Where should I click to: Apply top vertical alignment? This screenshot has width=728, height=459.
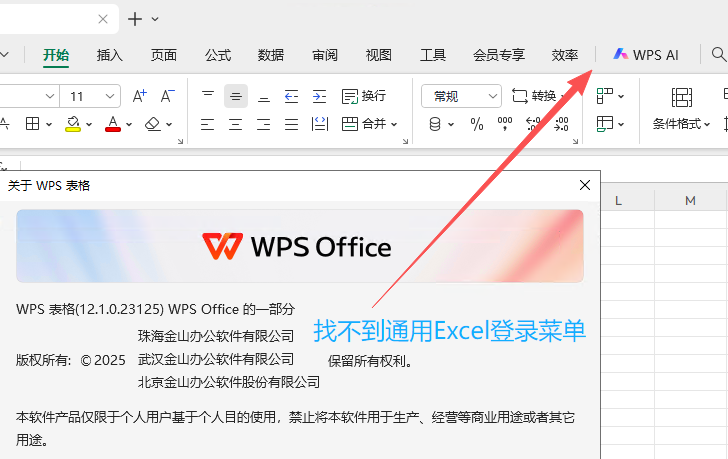click(208, 96)
